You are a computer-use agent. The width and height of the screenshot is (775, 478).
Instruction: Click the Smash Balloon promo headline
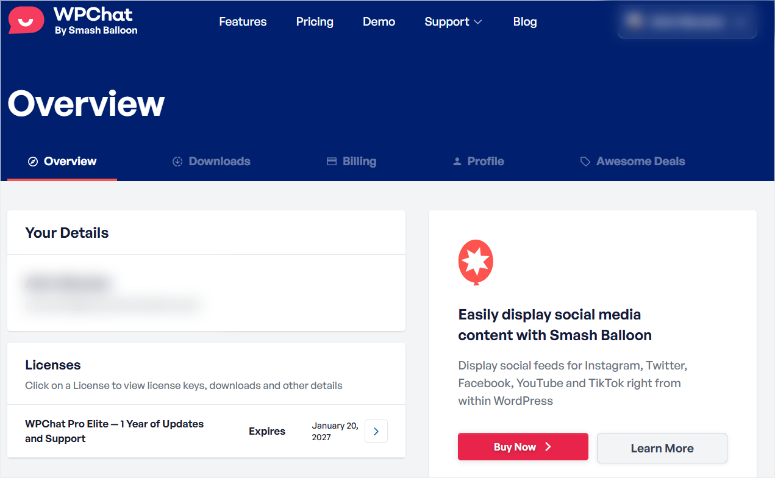[x=555, y=325]
